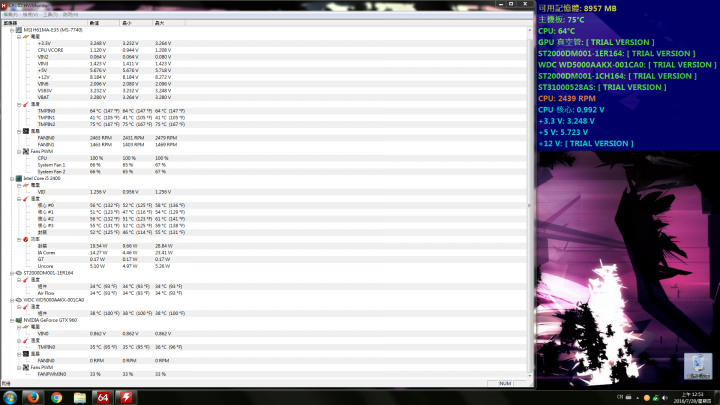Click the CH input language indicator
The height and width of the screenshot is (405, 720).
click(620, 397)
